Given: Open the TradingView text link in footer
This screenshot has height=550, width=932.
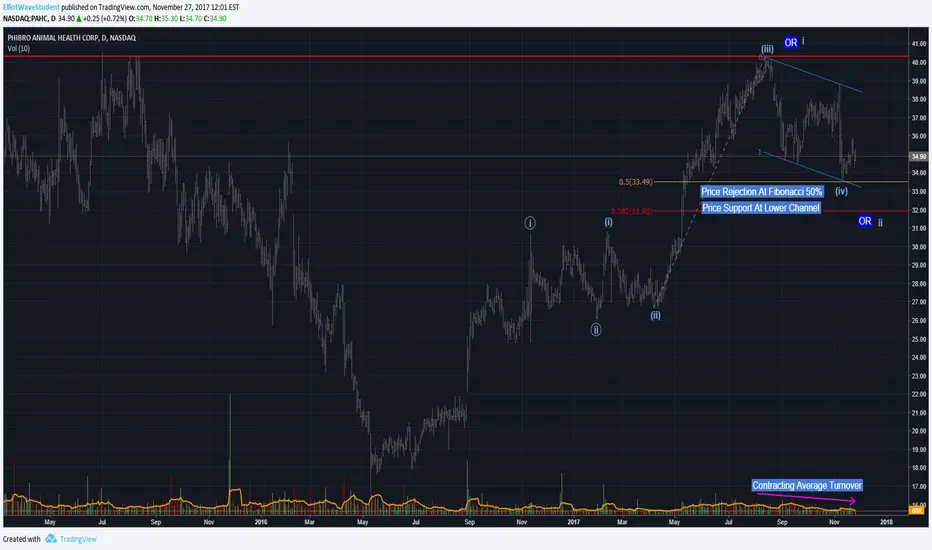Looking at the screenshot, I should 78,539.
